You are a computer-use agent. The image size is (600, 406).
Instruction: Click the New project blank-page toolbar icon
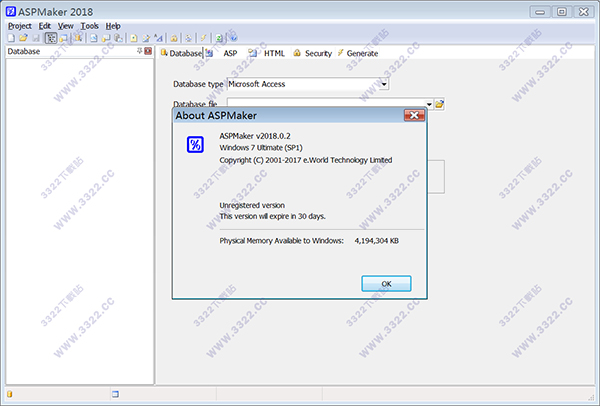11,38
